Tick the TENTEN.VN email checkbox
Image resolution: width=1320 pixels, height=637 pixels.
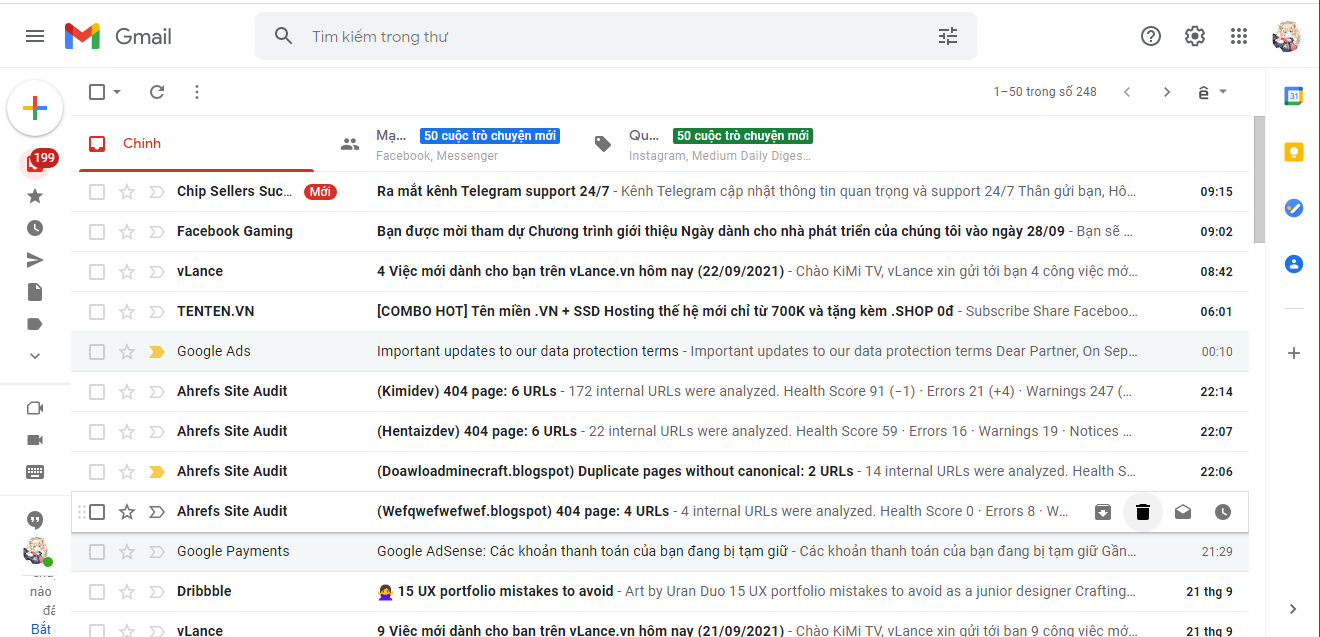[97, 311]
